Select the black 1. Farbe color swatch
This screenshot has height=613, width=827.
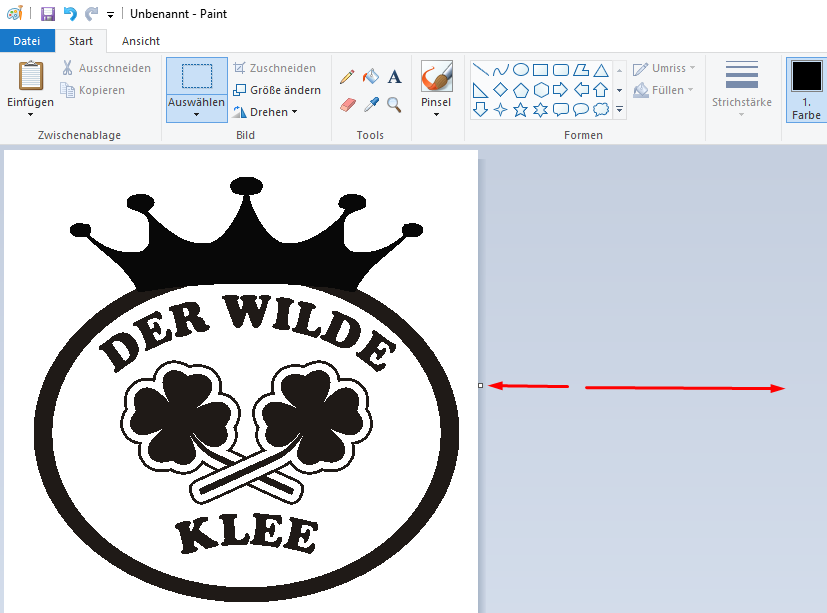806,76
